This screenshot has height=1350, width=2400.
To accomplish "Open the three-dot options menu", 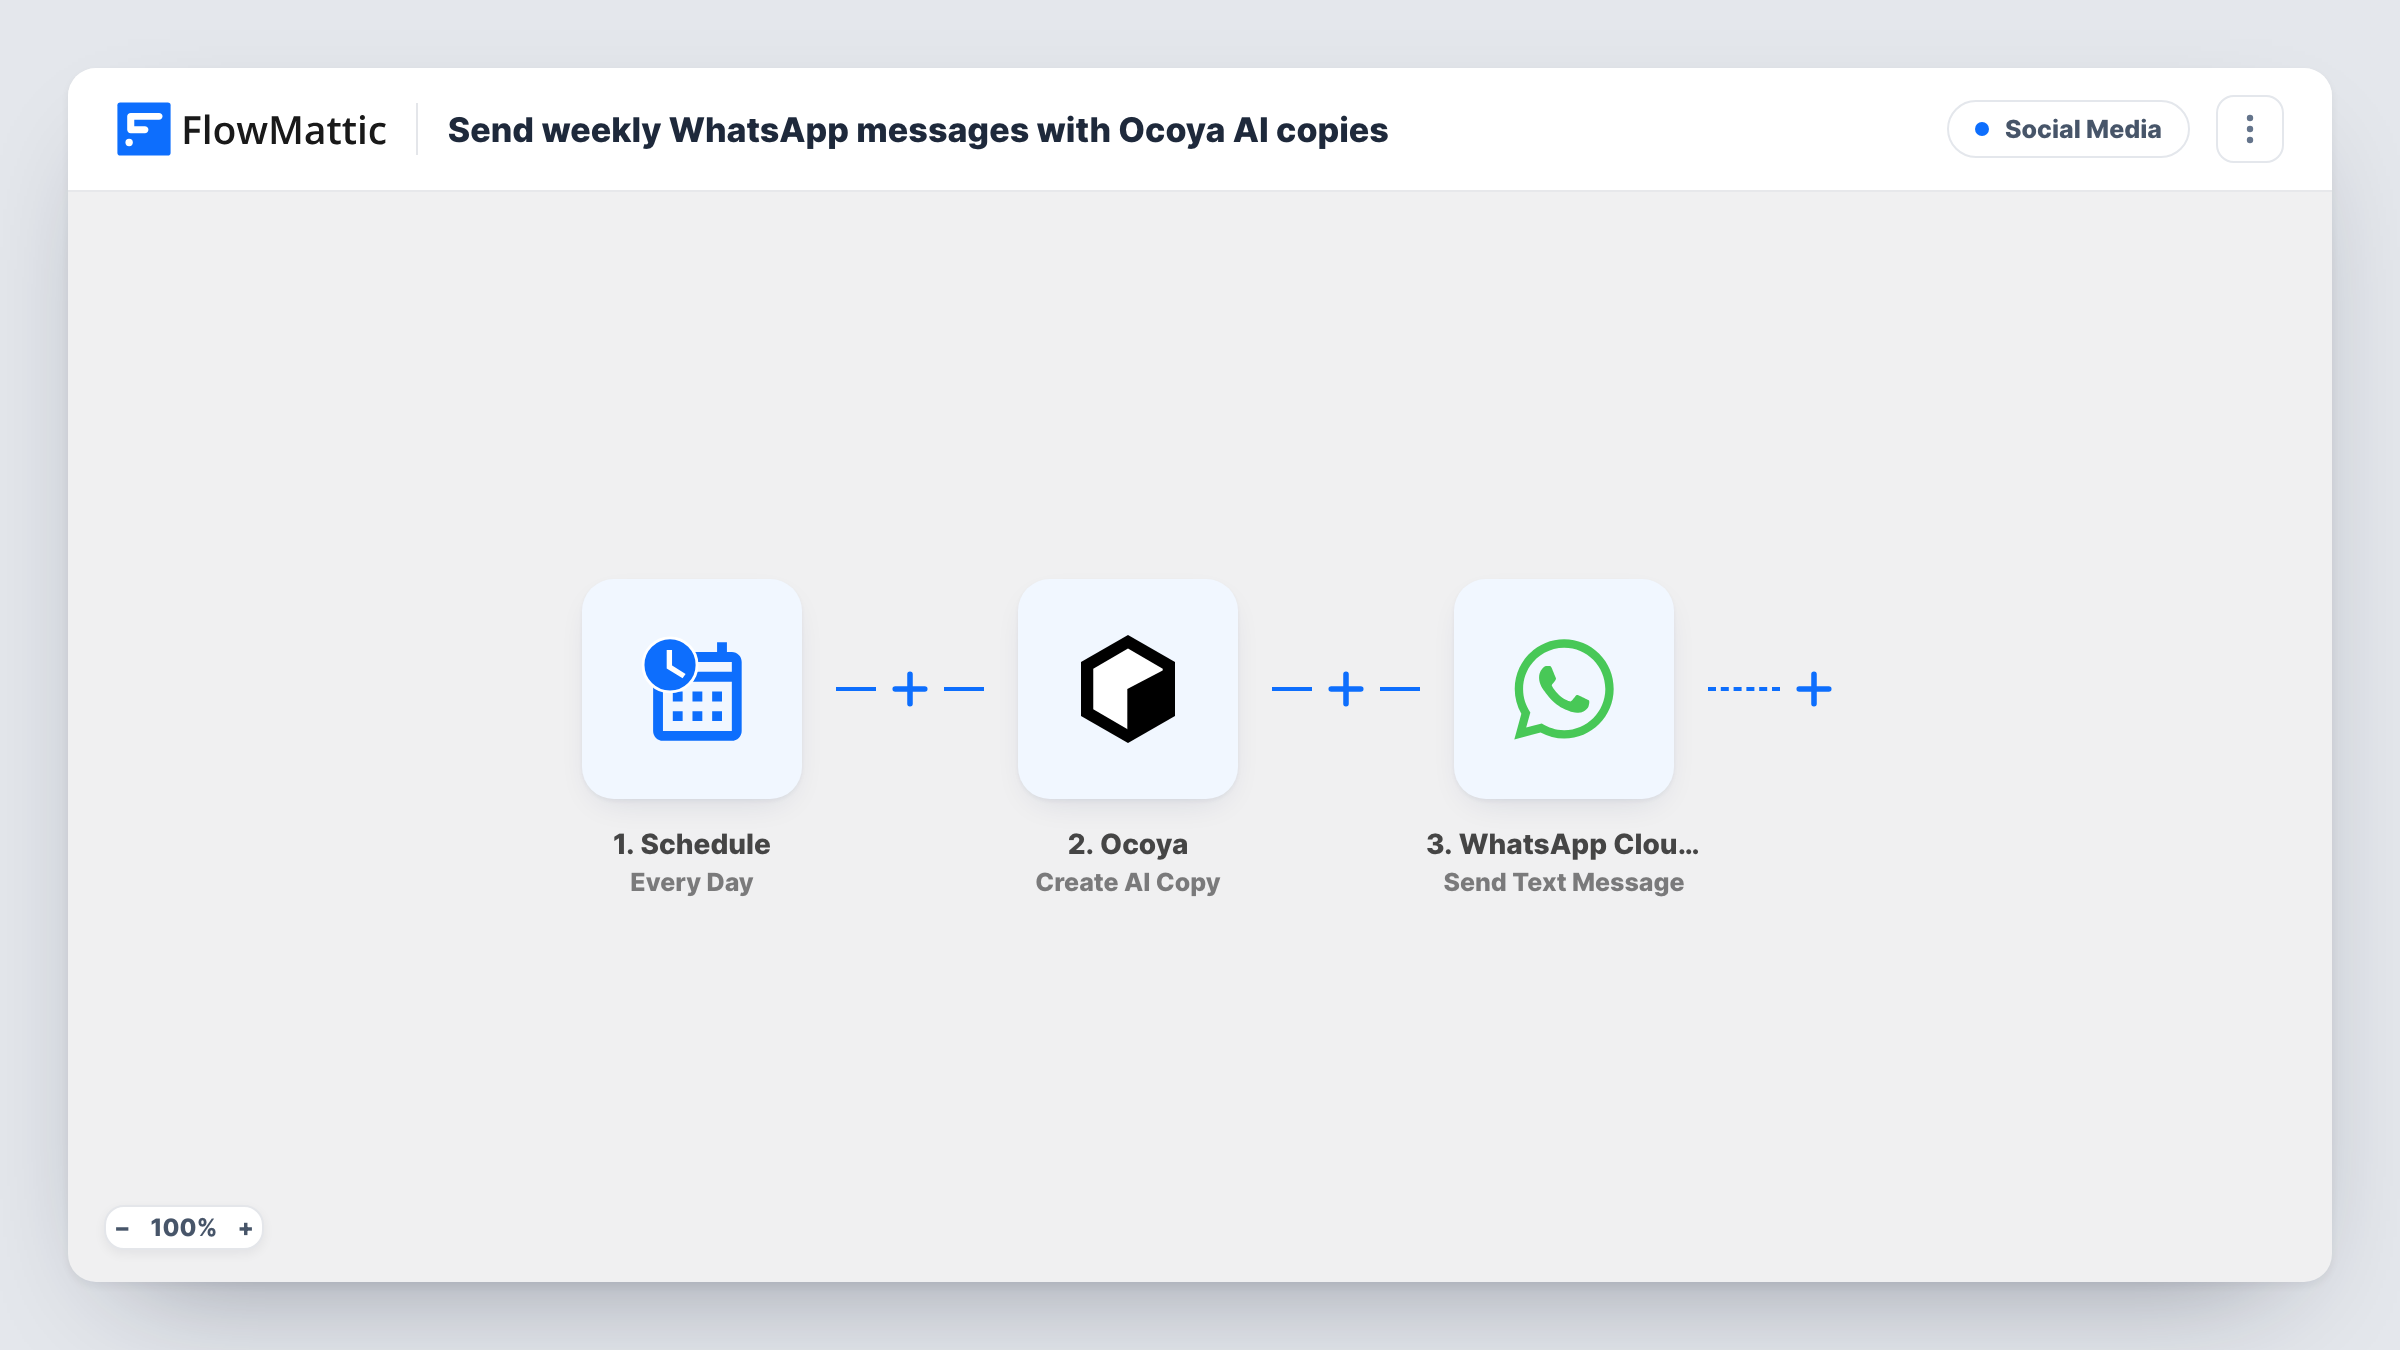I will [x=2250, y=129].
